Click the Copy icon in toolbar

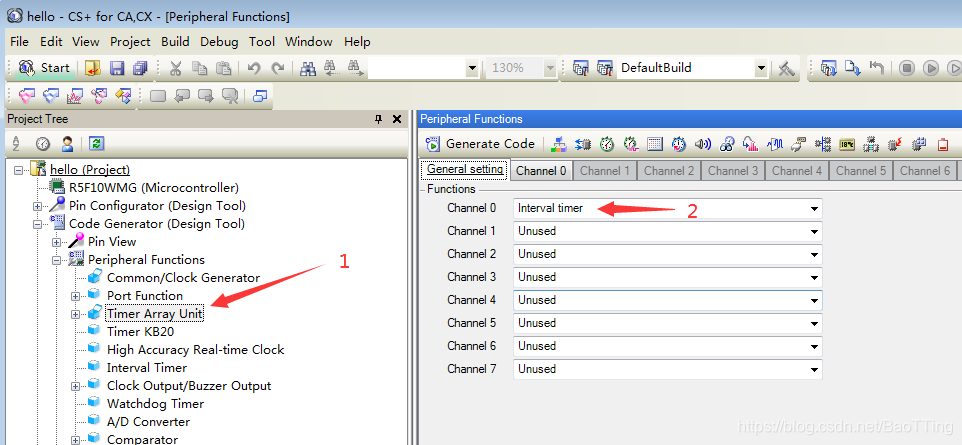coord(199,68)
